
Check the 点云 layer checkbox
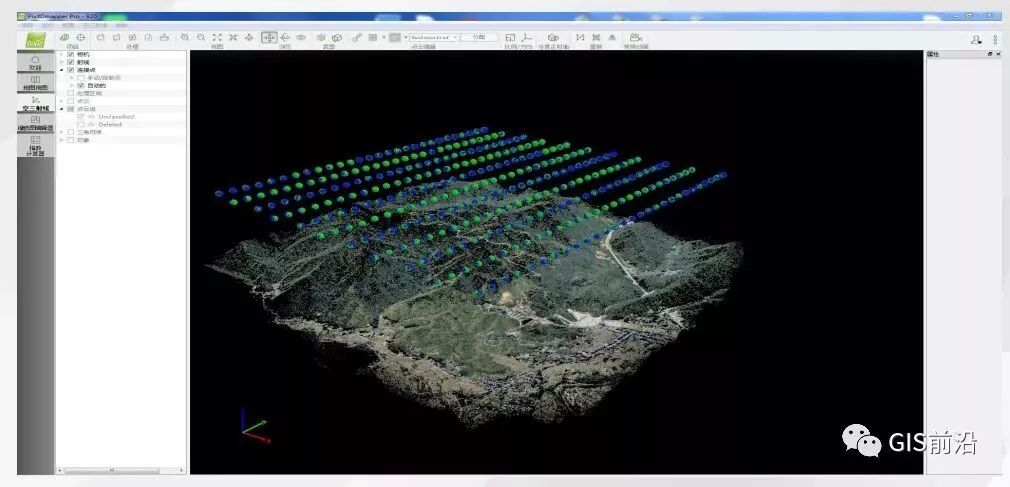tap(71, 101)
